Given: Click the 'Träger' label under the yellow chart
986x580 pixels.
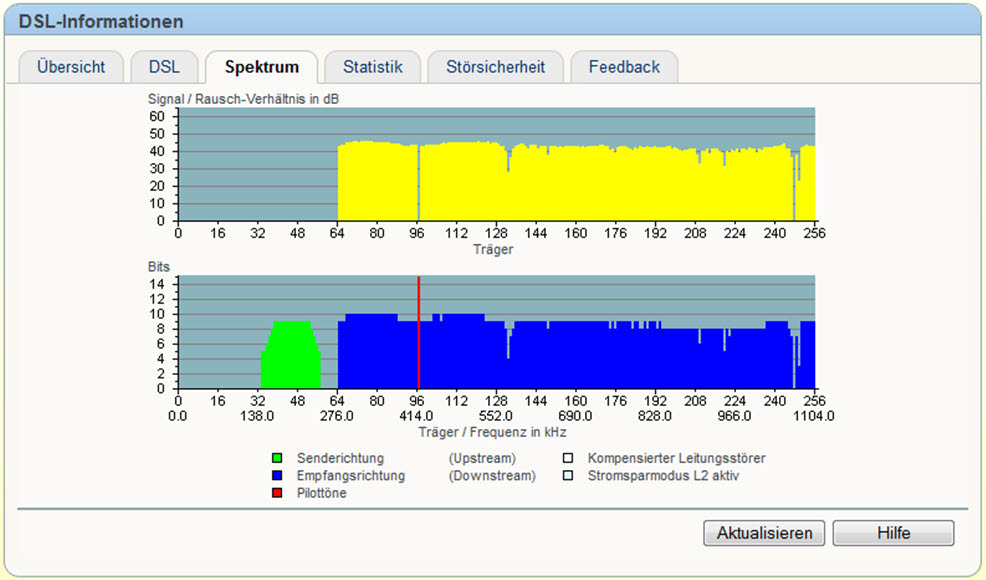Looking at the screenshot, I should (493, 249).
